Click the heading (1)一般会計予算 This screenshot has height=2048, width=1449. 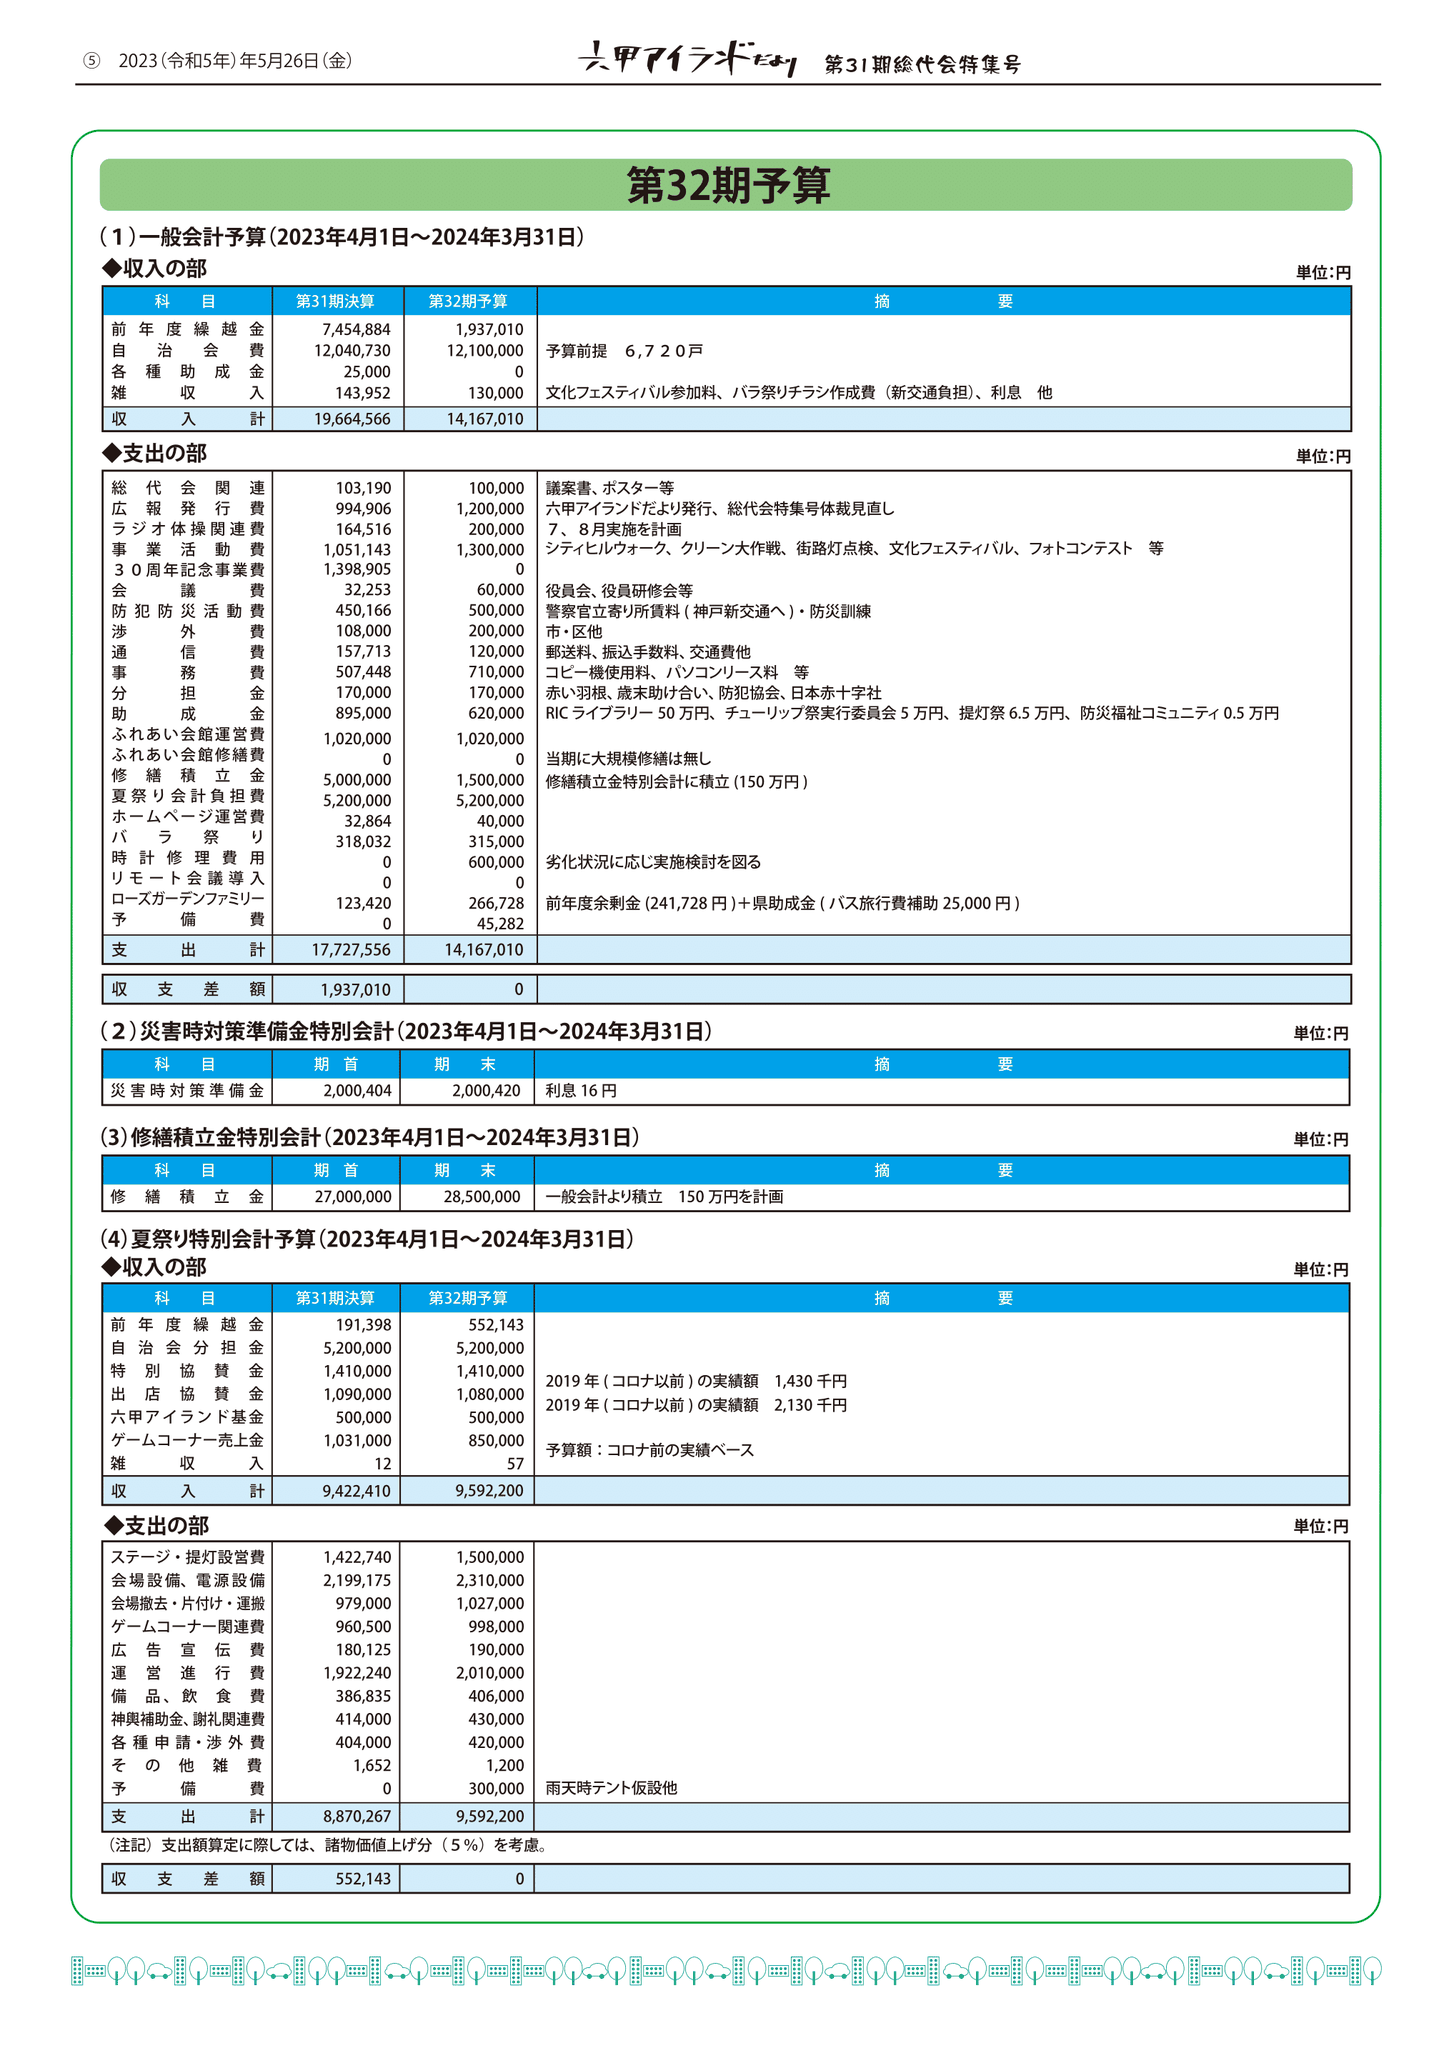pos(342,237)
